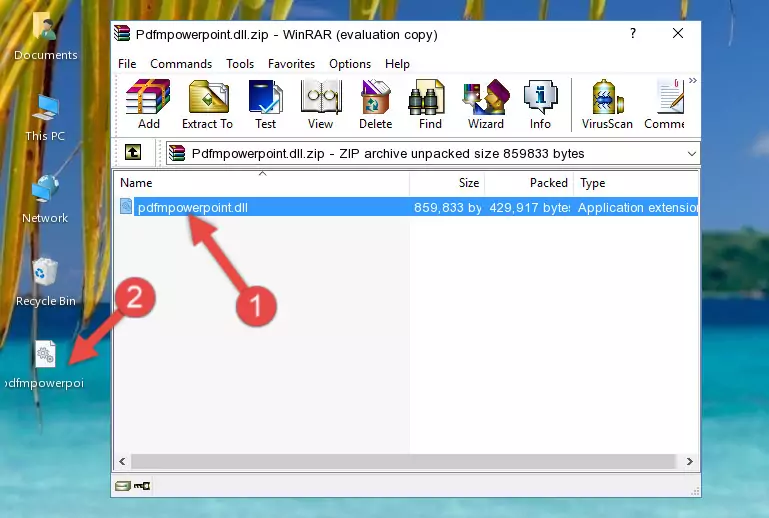769x518 pixels.
Task: Click the pdfmpowerpoint.dll file icon in list
Action: (x=126, y=207)
